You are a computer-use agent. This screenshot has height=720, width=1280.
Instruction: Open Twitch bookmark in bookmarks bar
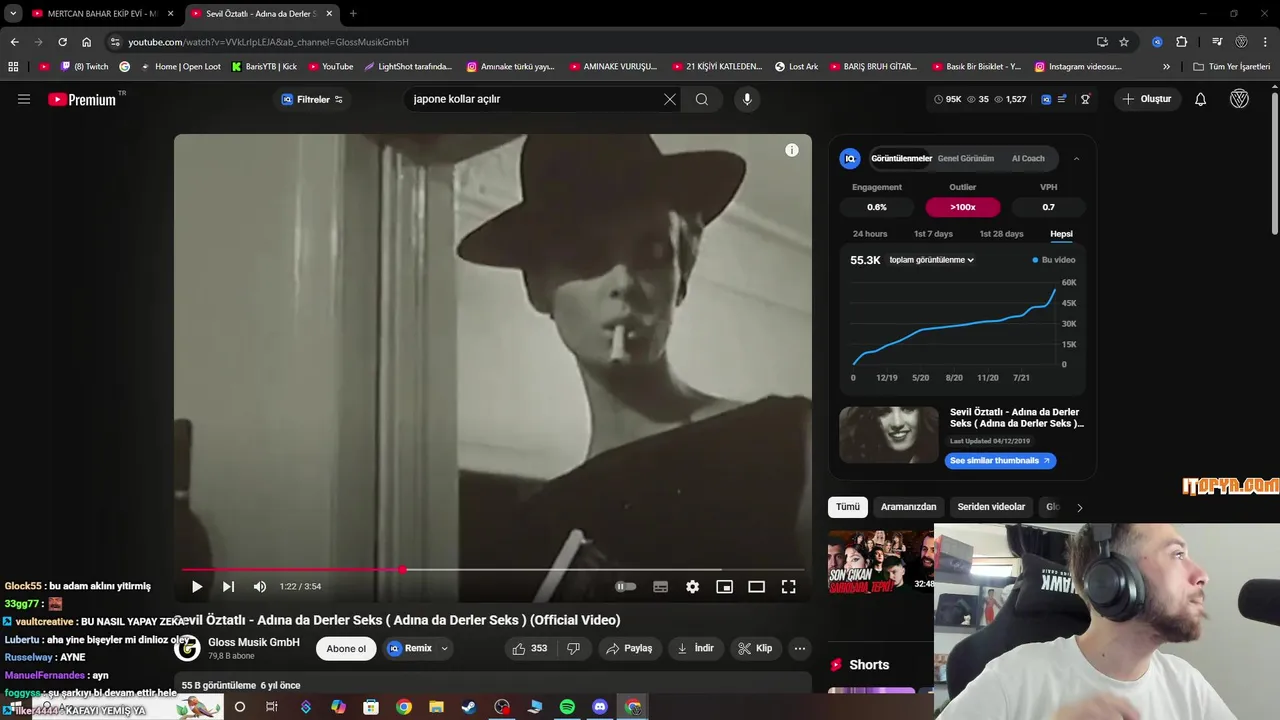(84, 67)
